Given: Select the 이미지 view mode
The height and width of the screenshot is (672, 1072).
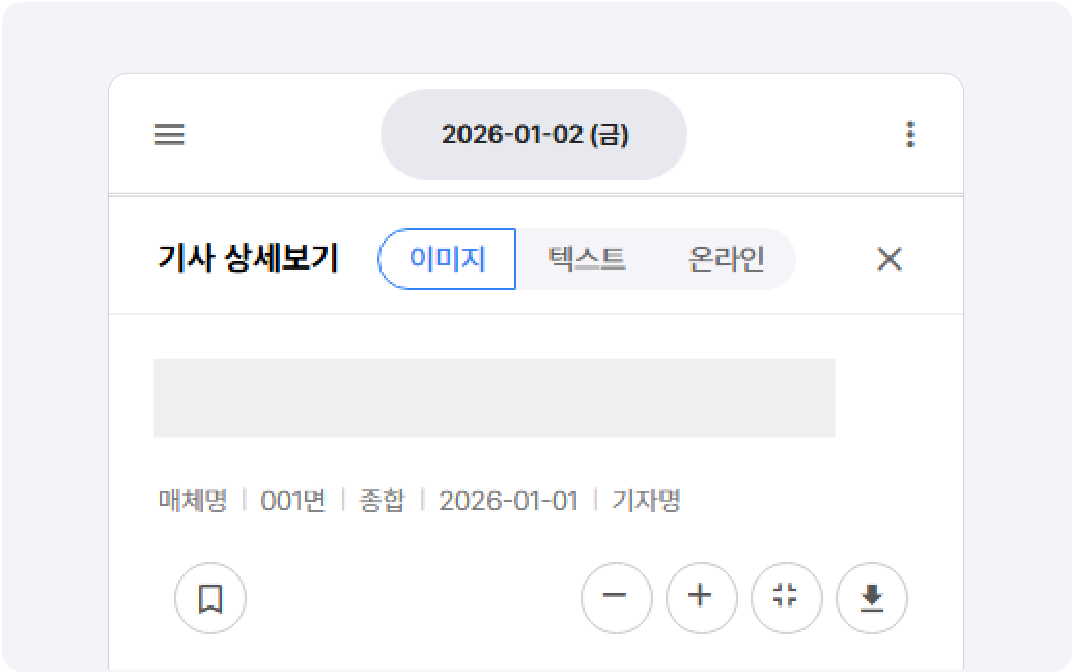Looking at the screenshot, I should [447, 259].
